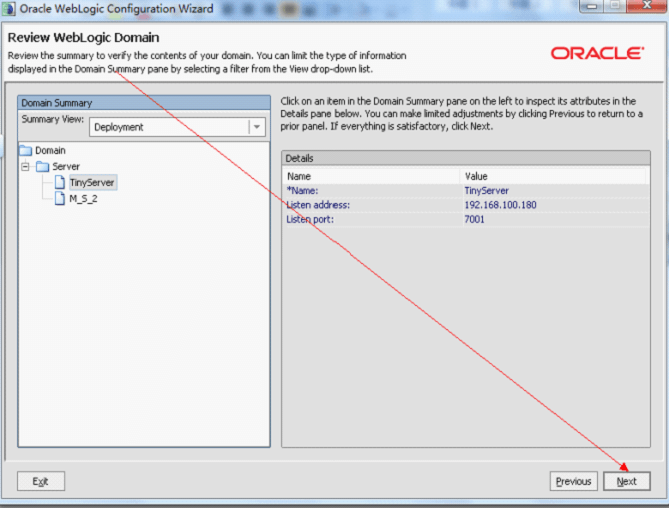Select the Domain folder icon
This screenshot has height=508, width=669.
(26, 151)
